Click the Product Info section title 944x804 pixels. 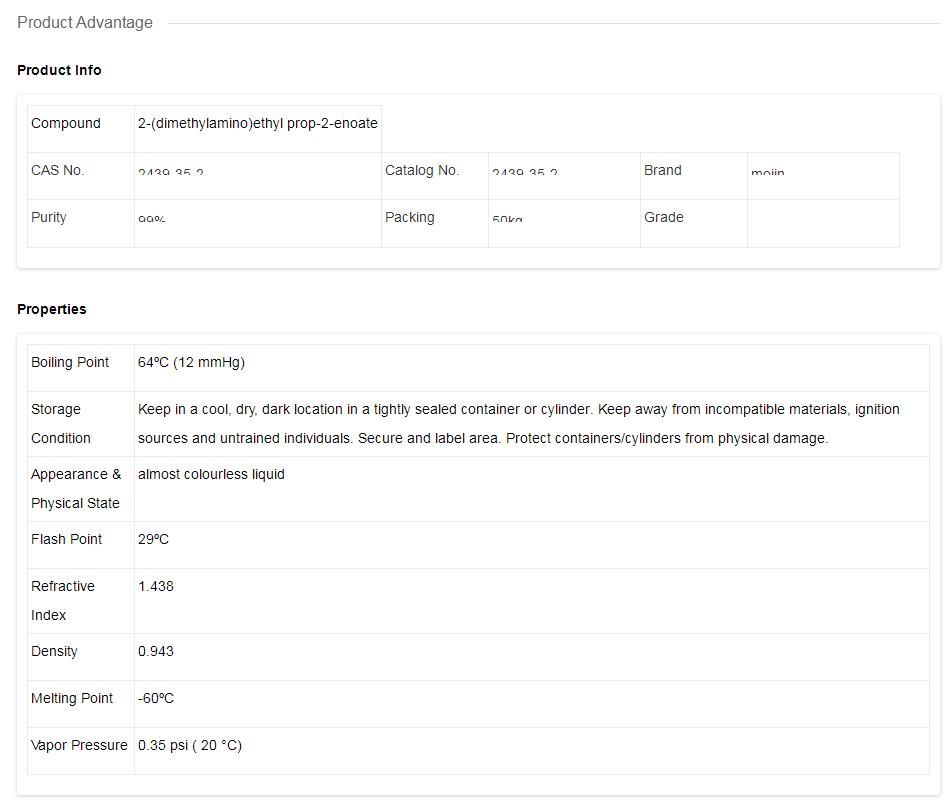[x=59, y=70]
